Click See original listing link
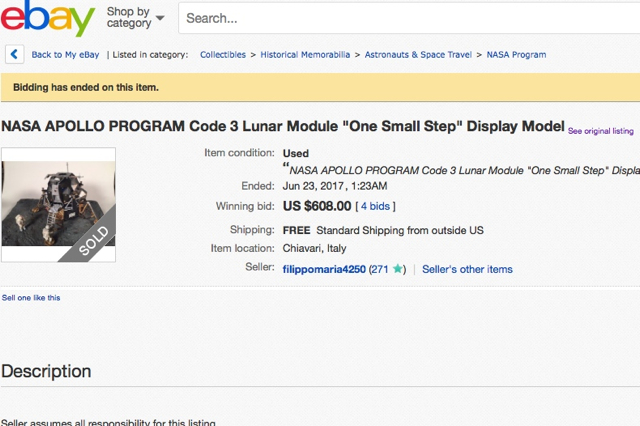This screenshot has height=426, width=640. click(600, 131)
